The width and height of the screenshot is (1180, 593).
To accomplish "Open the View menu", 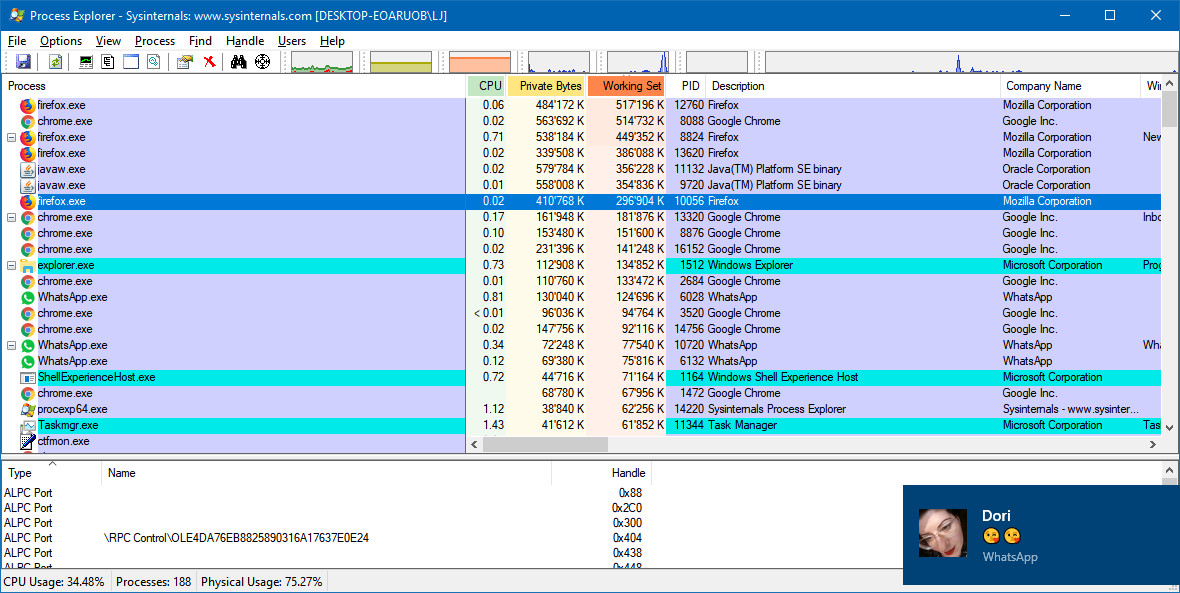I will [108, 41].
